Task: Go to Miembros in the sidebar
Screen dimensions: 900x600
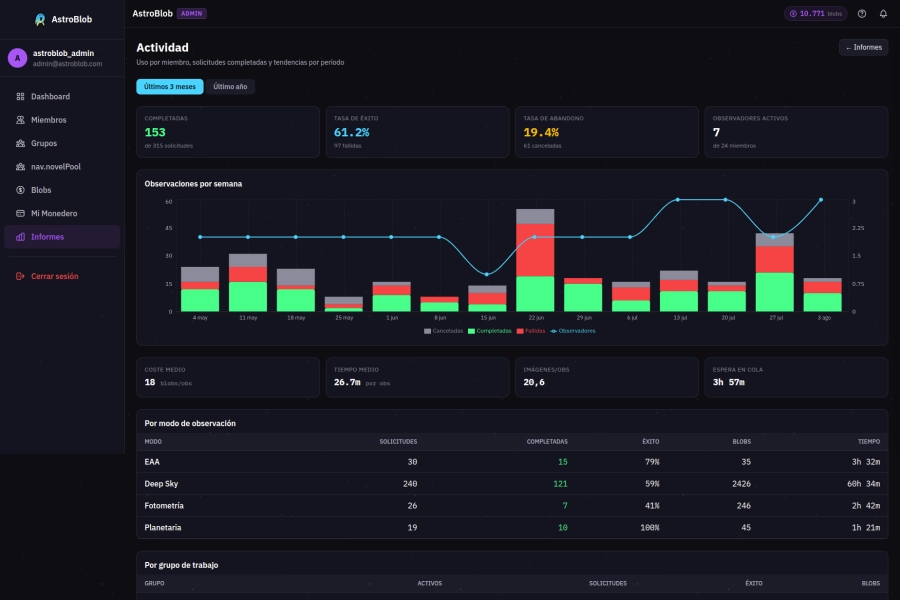Action: coord(62,120)
